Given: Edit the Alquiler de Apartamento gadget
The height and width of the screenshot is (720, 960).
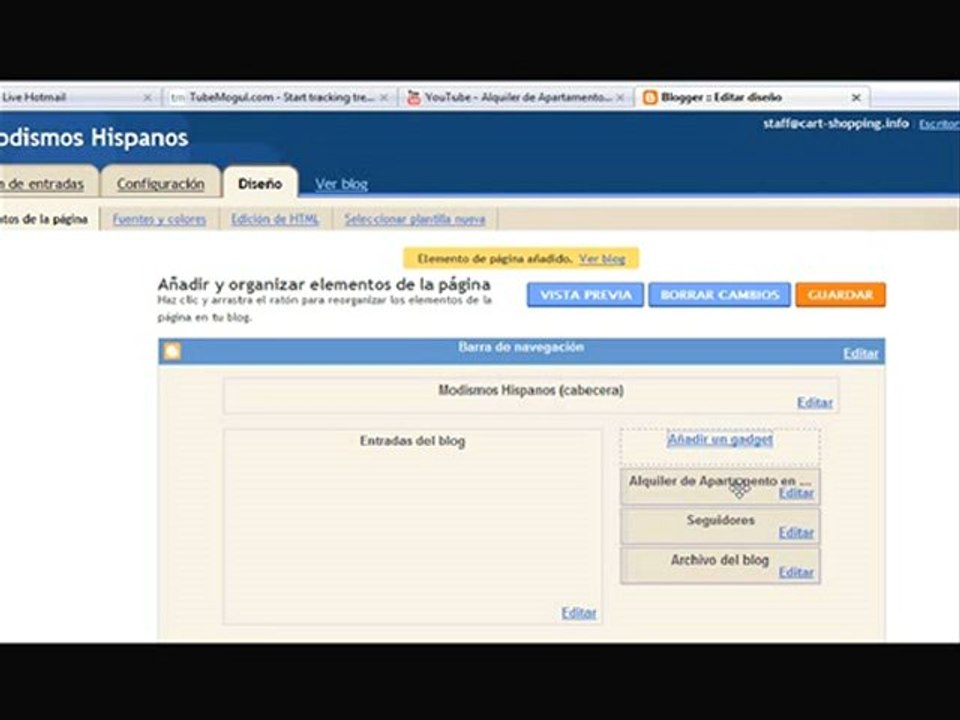Looking at the screenshot, I should [x=796, y=493].
